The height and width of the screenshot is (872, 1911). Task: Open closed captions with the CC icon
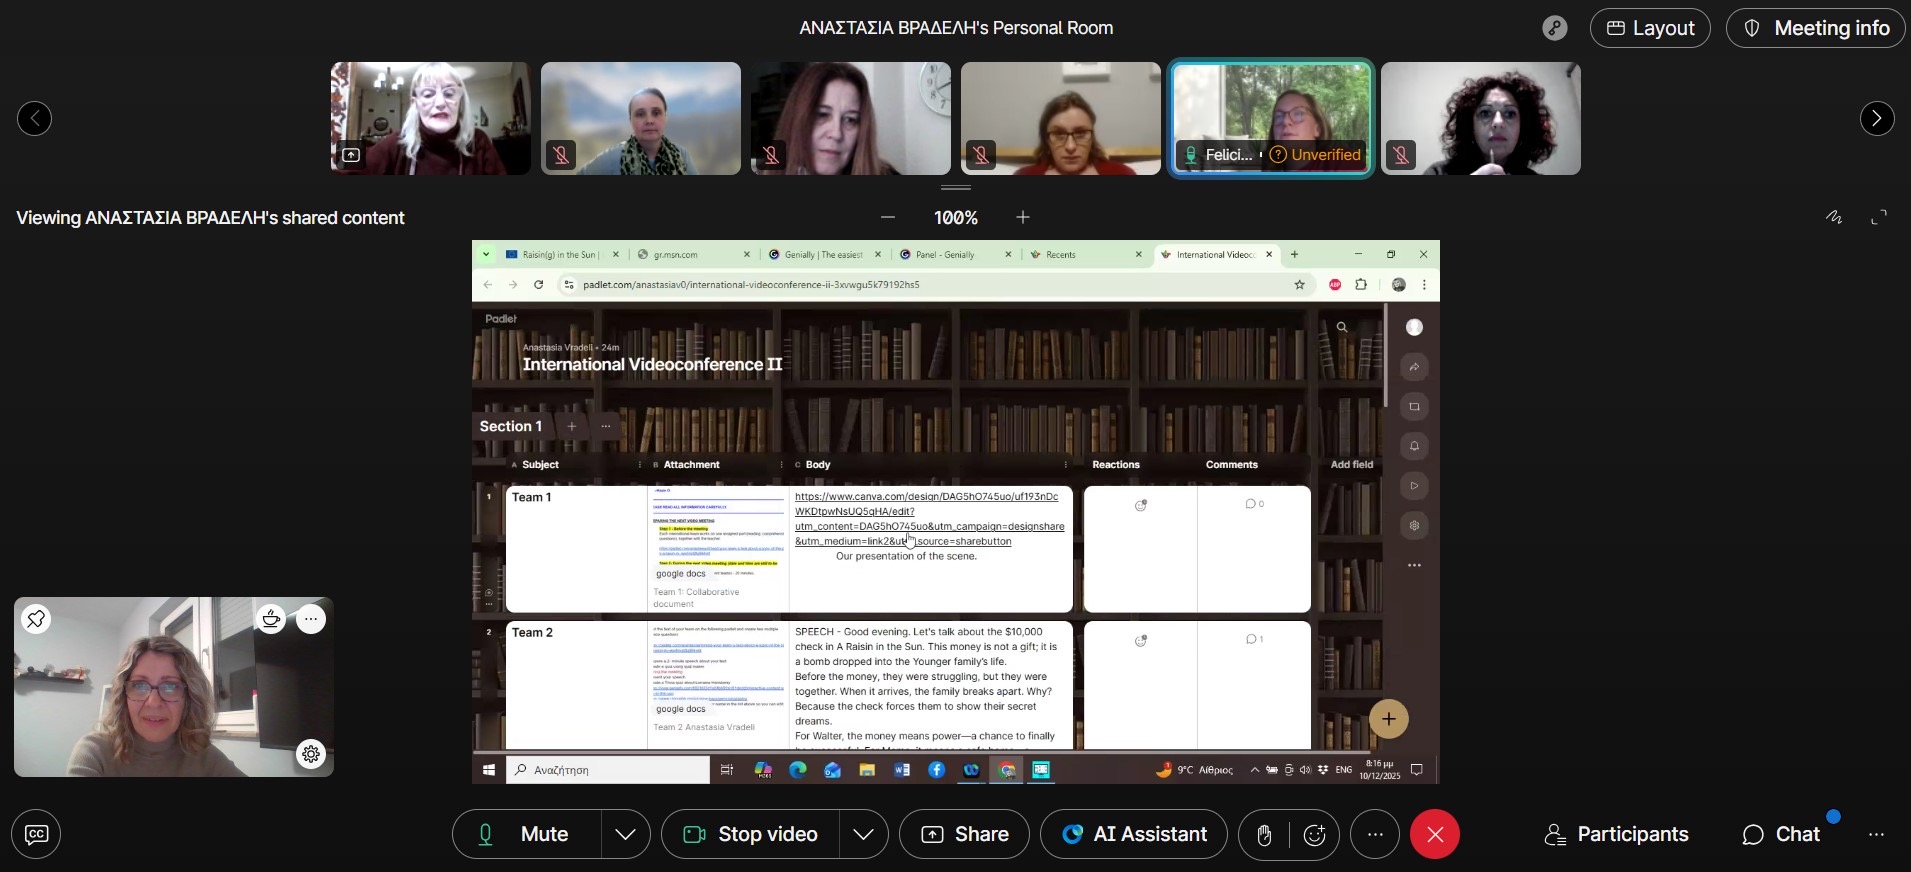(x=36, y=834)
